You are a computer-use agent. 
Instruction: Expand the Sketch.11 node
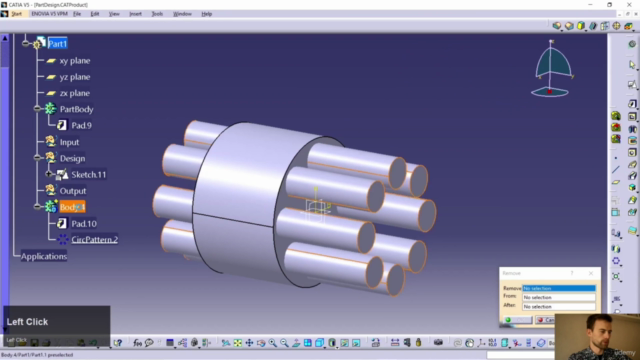pyautogui.click(x=49, y=174)
